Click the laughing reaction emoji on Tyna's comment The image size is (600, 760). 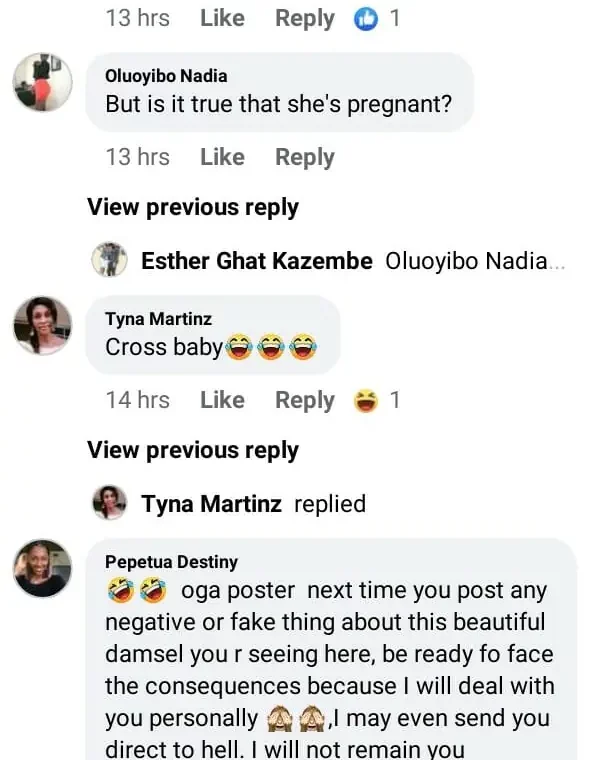[x=367, y=401]
